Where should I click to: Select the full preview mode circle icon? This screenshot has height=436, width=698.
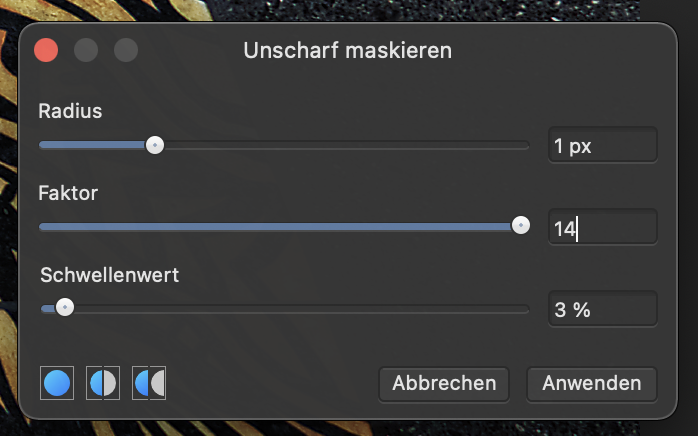(57, 383)
